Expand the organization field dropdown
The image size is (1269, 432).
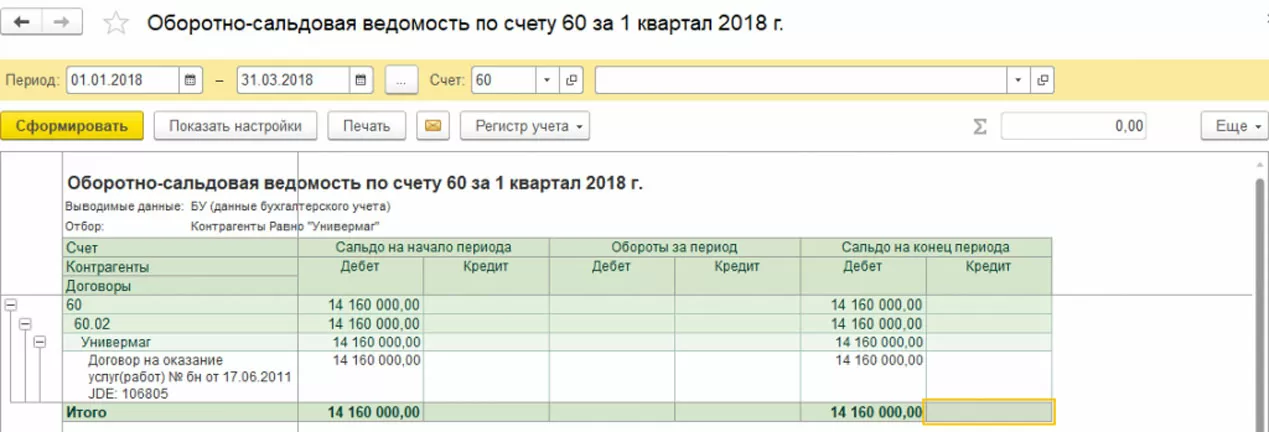[1018, 80]
